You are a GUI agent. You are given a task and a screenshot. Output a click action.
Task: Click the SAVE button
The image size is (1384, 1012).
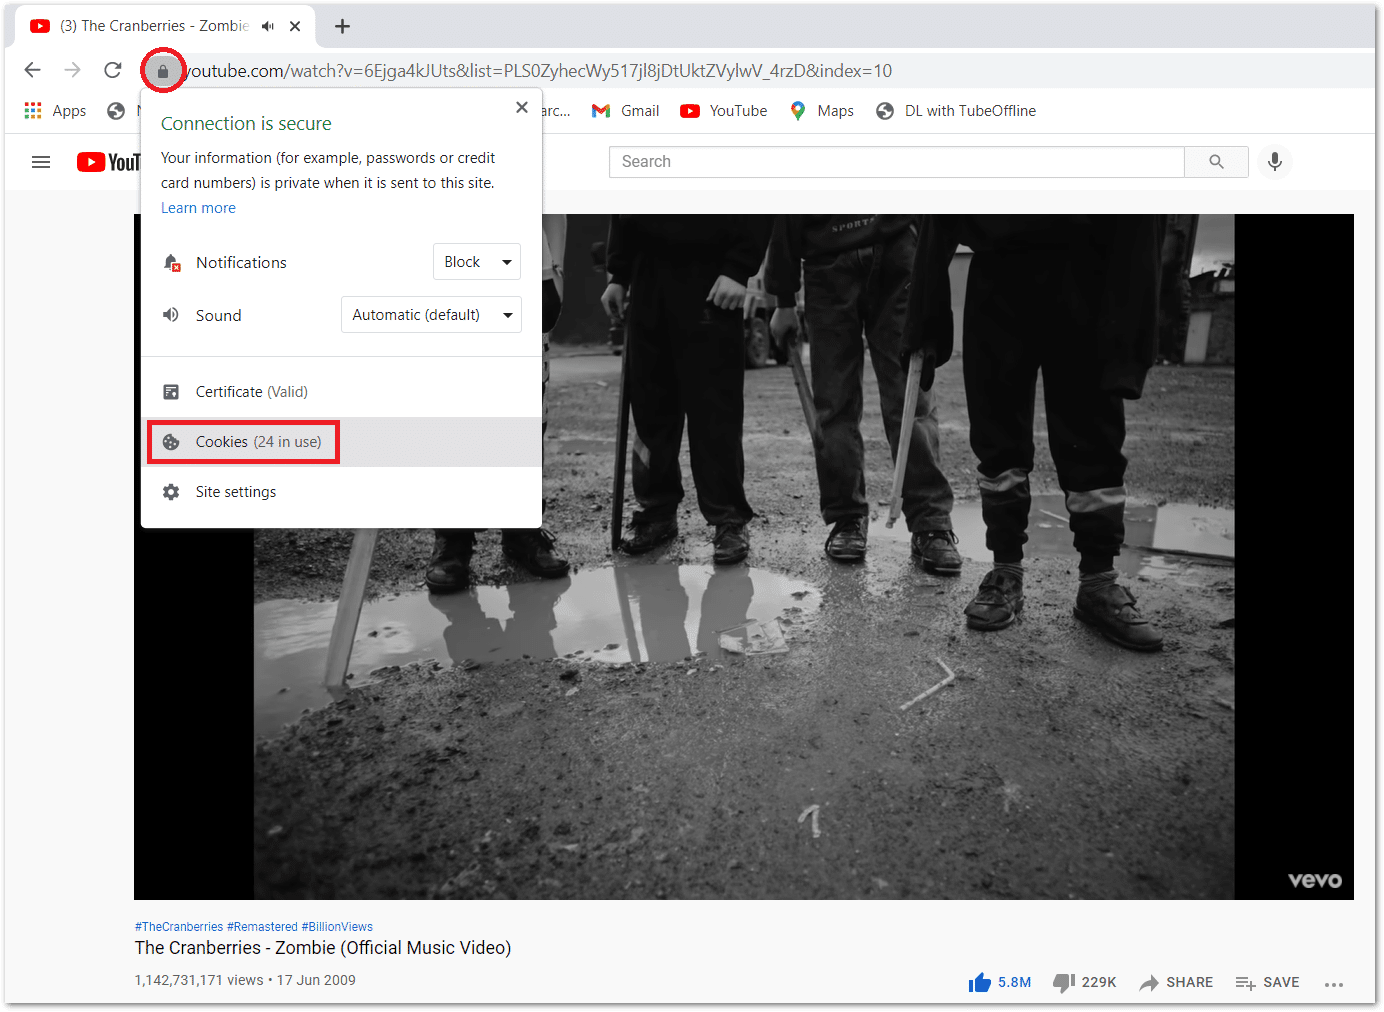[1267, 983]
